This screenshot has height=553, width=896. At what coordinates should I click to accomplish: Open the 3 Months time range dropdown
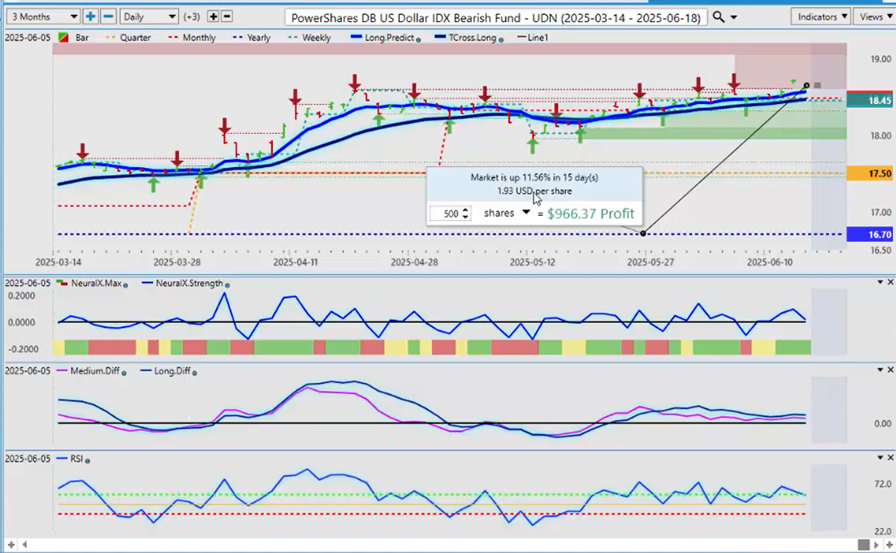point(43,17)
